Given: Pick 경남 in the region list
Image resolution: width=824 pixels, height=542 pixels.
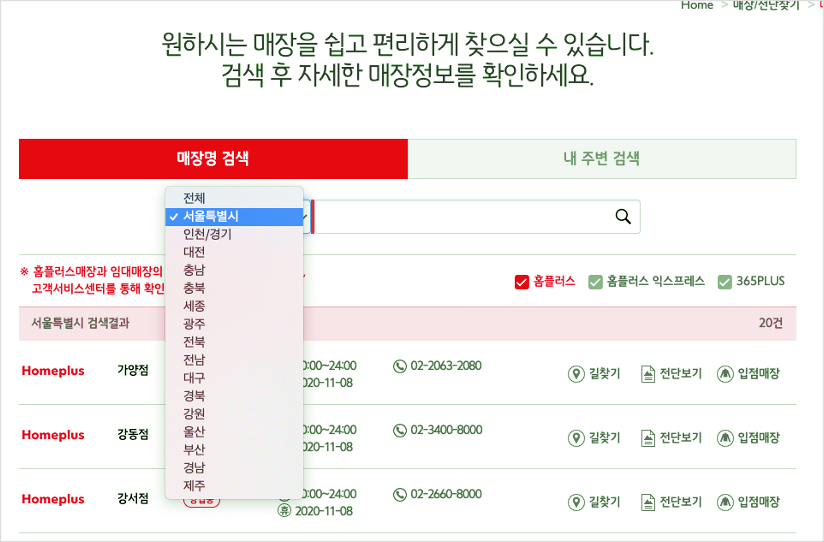Looking at the screenshot, I should point(234,467).
